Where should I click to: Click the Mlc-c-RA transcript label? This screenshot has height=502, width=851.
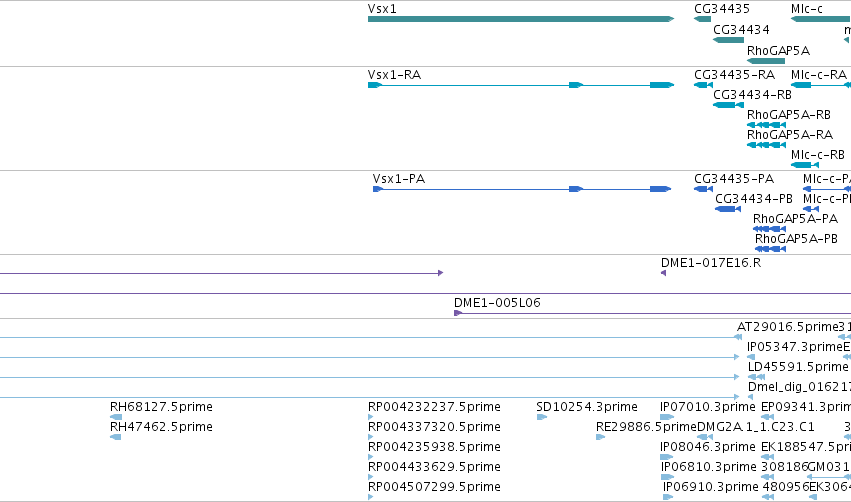818,75
